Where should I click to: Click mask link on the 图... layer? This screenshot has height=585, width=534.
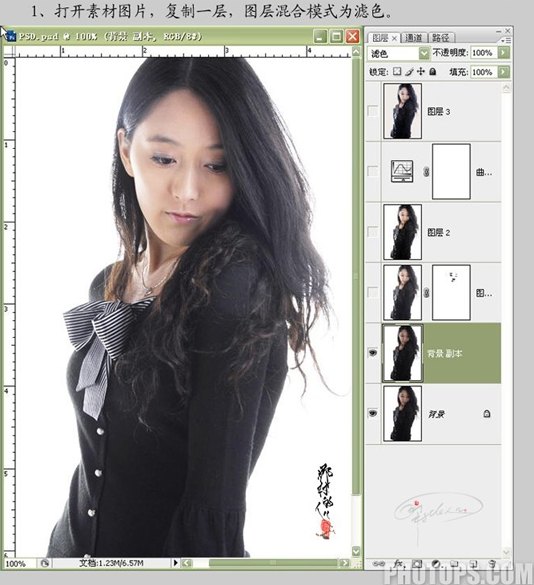(426, 293)
